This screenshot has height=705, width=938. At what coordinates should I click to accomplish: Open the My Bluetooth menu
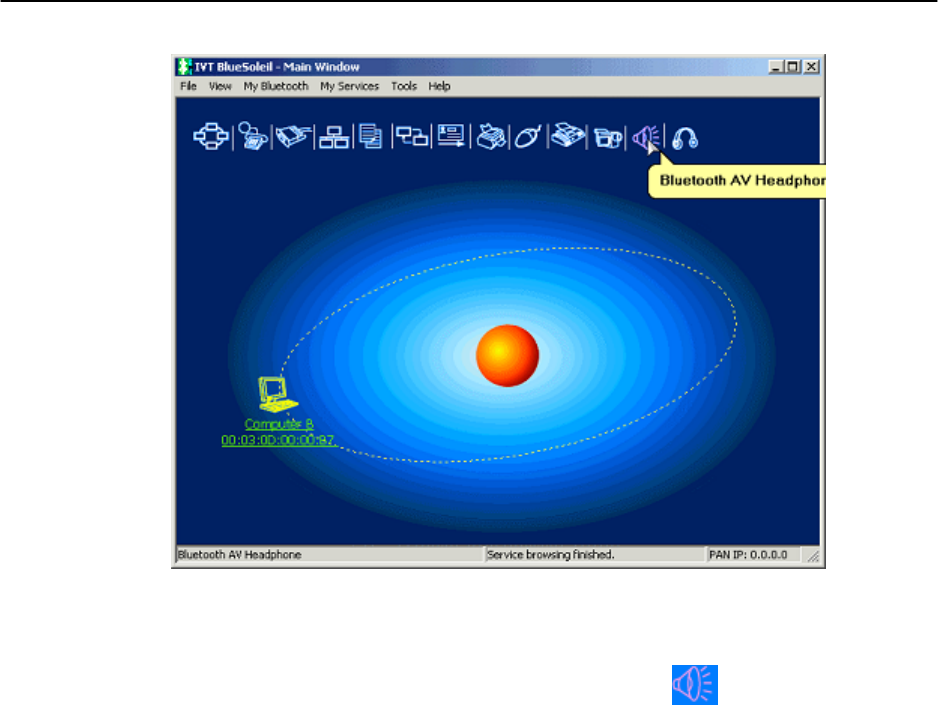click(275, 86)
